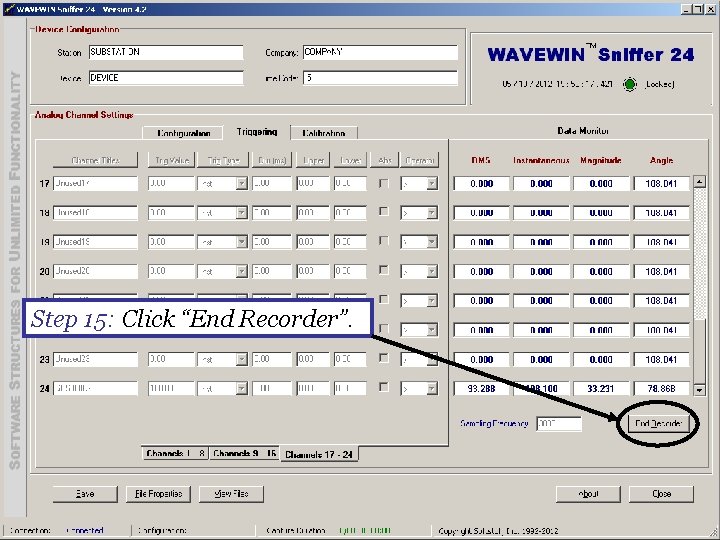Click the View Files button
Viewport: 720px width, 540px height.
click(x=231, y=494)
